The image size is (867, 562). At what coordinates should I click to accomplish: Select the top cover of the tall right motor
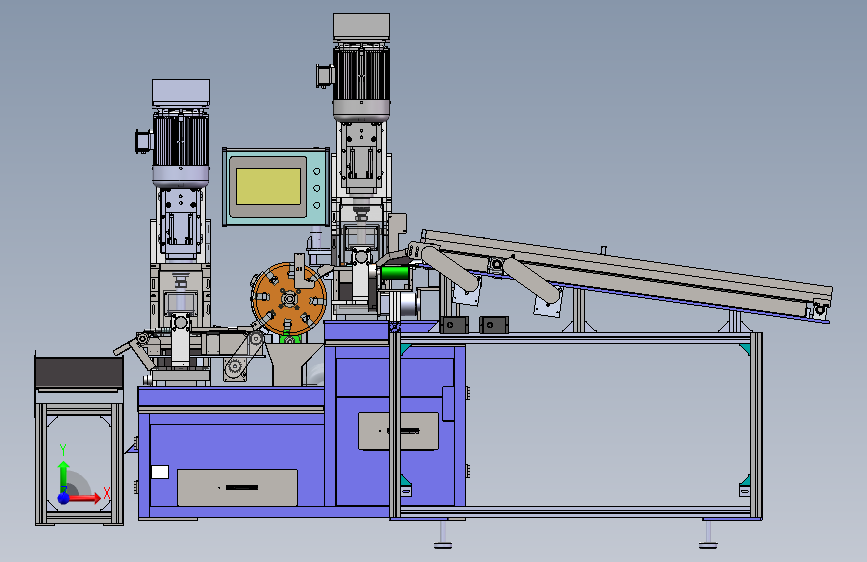click(x=361, y=27)
